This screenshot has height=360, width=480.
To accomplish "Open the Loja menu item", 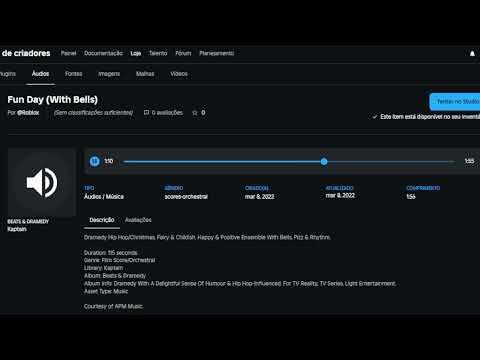I will pos(136,53).
